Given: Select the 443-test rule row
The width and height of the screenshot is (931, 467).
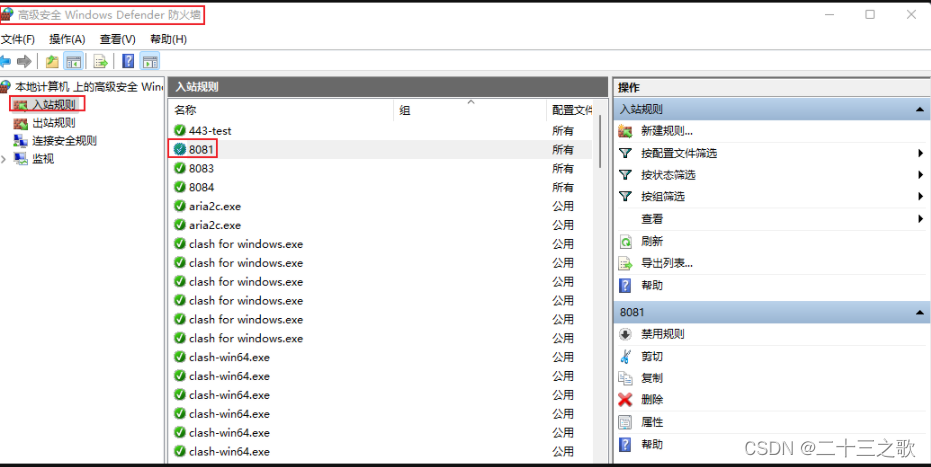Looking at the screenshot, I should 380,131.
